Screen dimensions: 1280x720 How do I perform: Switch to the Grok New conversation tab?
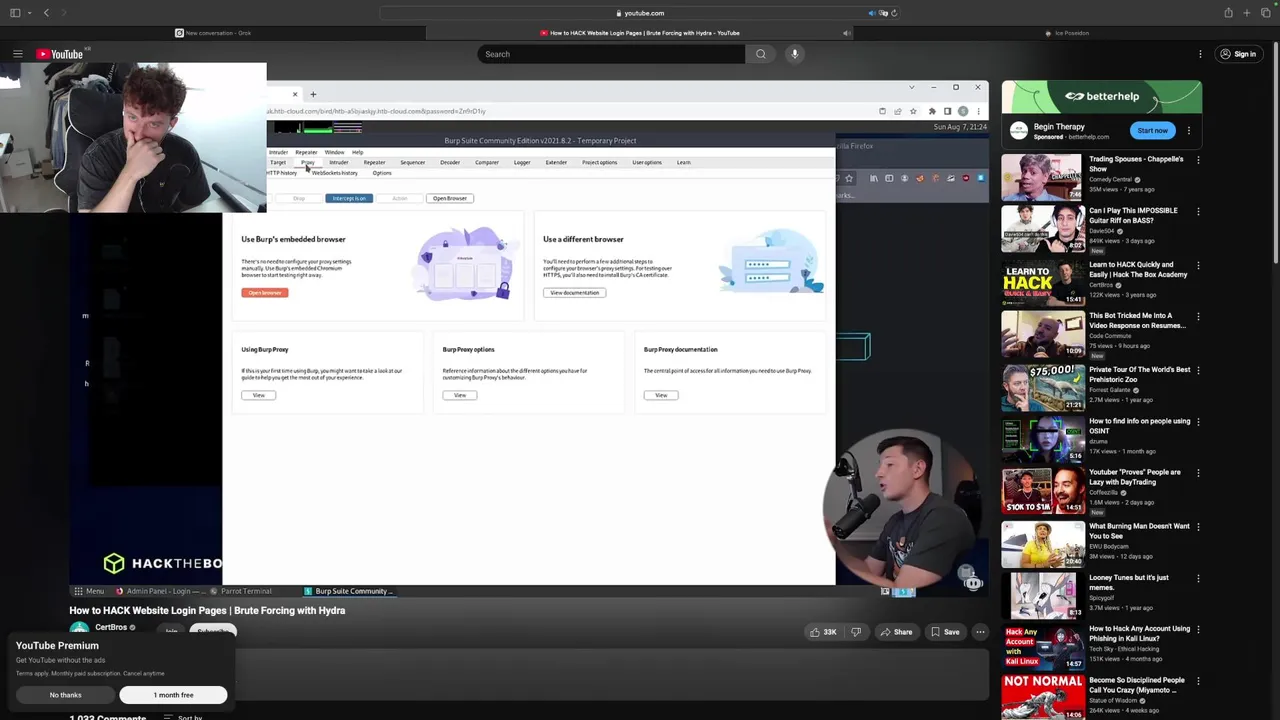pyautogui.click(x=213, y=33)
